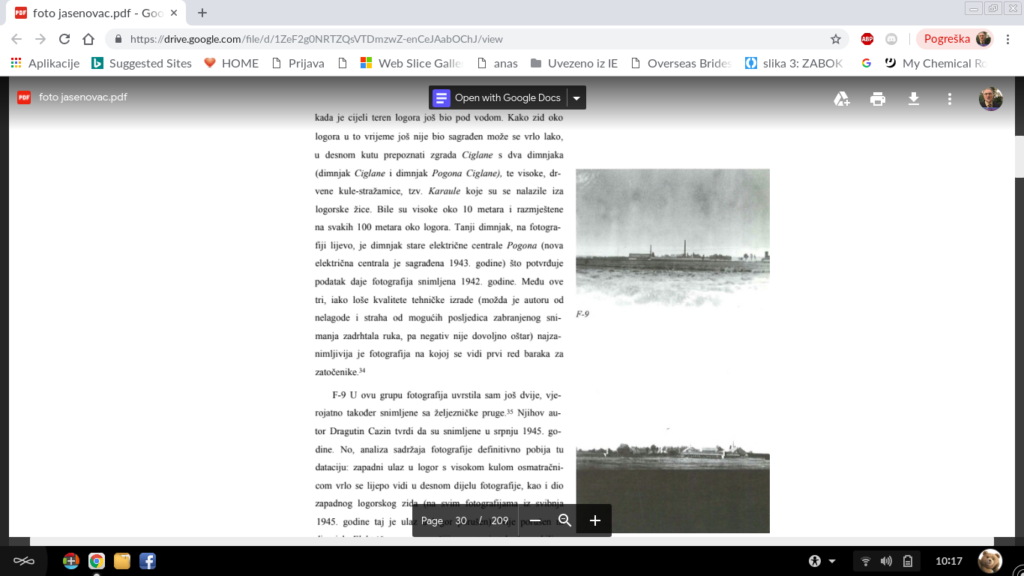Zoom in with the plus button
This screenshot has width=1024, height=576.
click(x=595, y=520)
